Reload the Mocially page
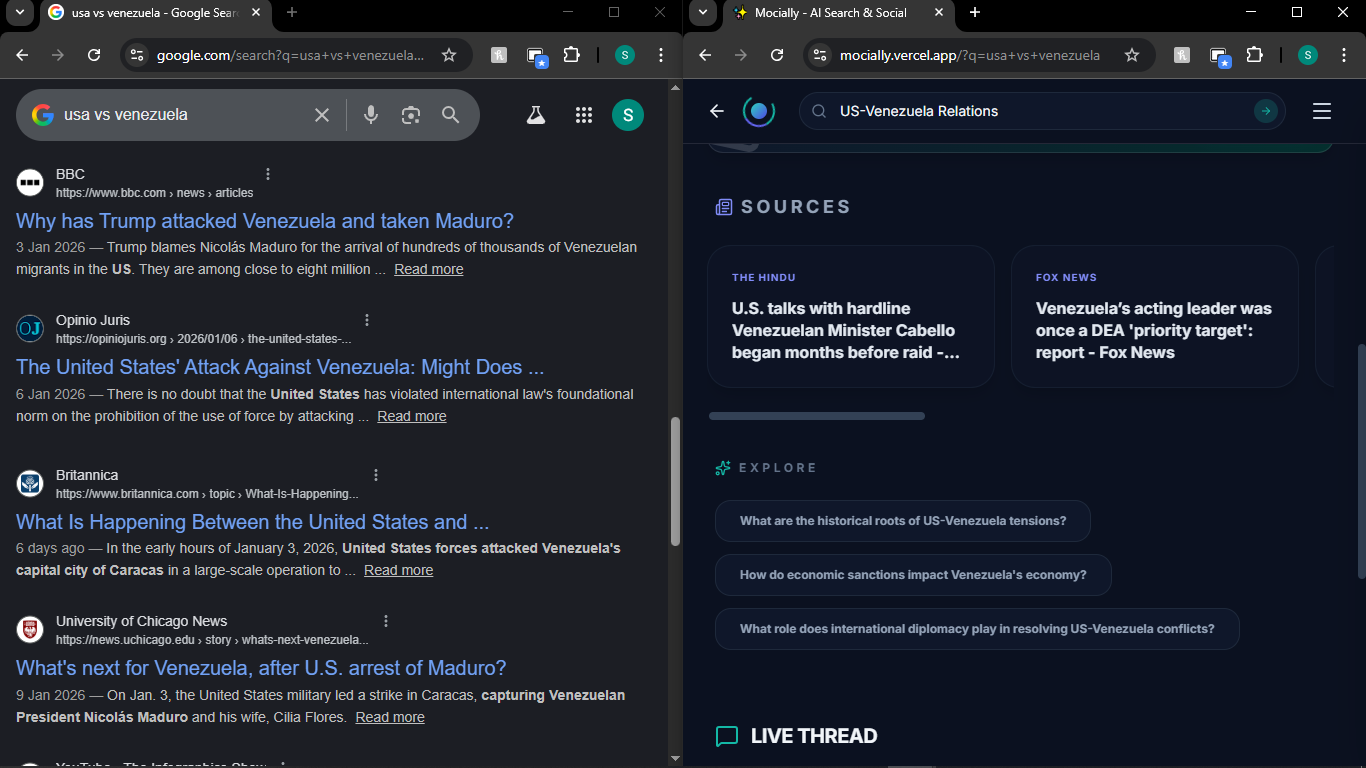Image resolution: width=1366 pixels, height=768 pixels. [777, 55]
